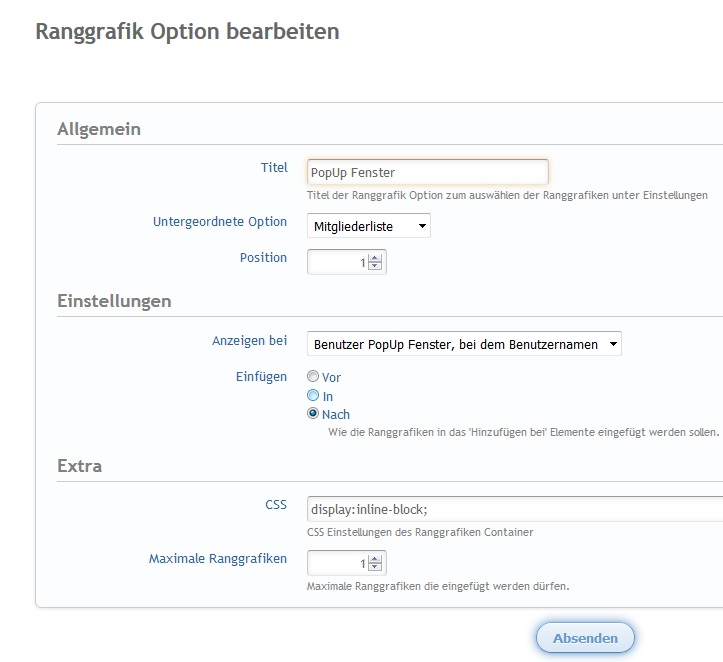
Task: Increase the Position value with up arrow
Action: [375, 257]
